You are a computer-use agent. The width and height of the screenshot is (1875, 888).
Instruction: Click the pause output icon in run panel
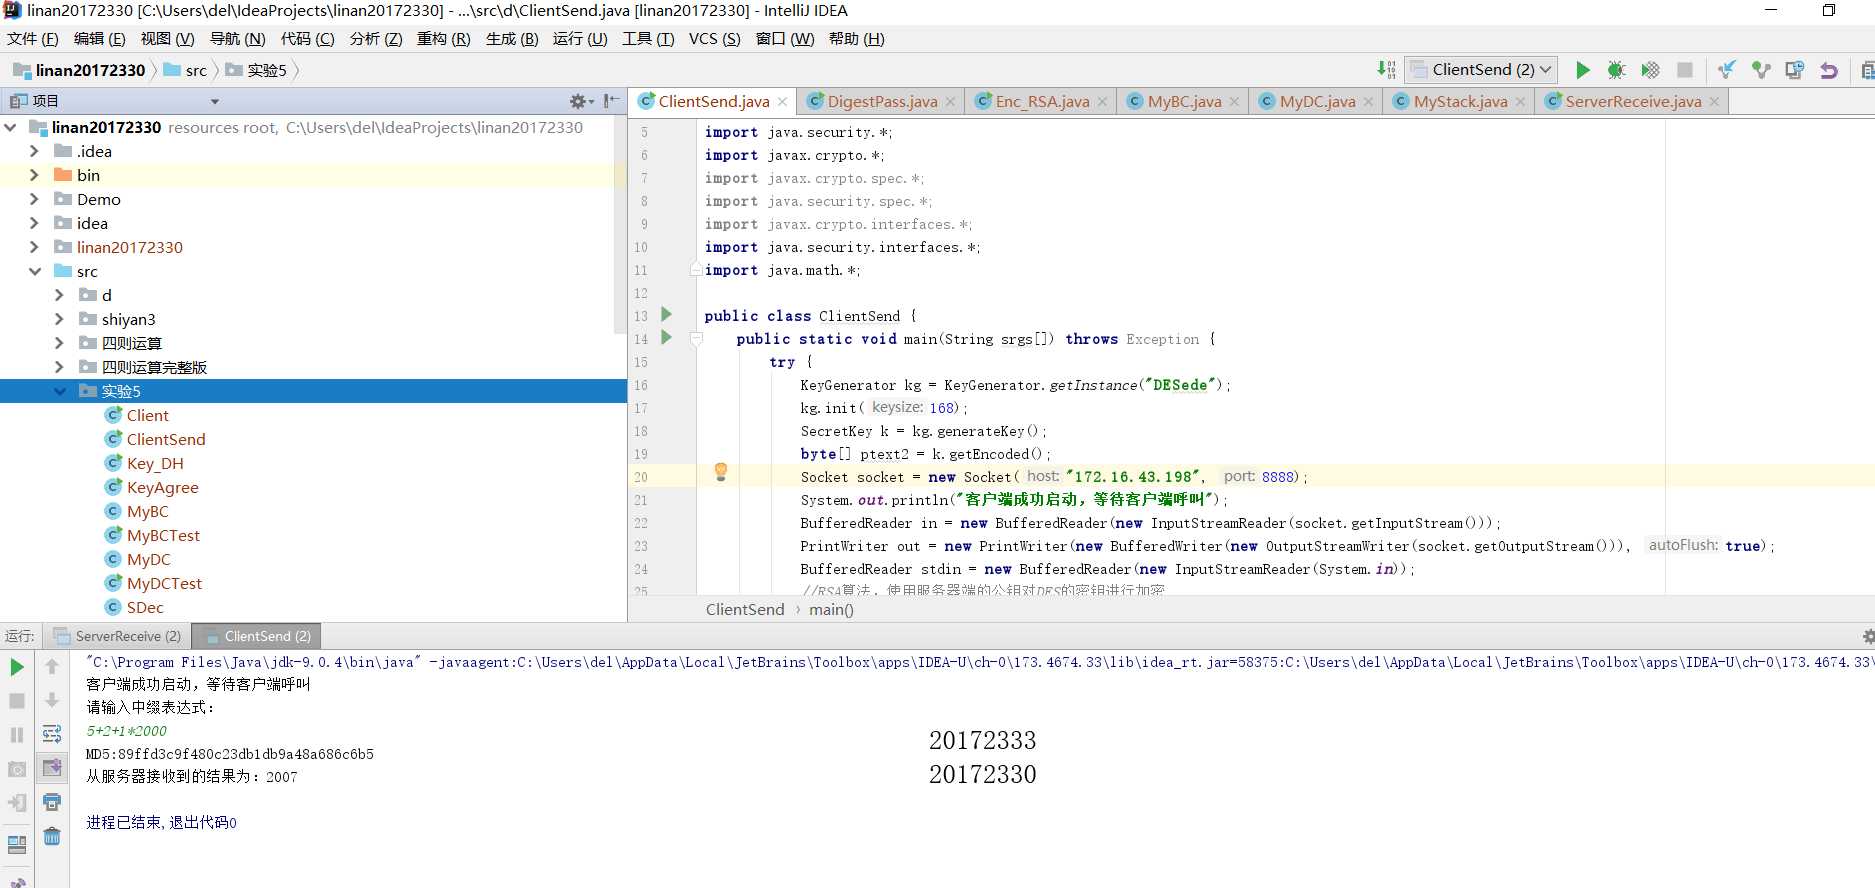[17, 735]
